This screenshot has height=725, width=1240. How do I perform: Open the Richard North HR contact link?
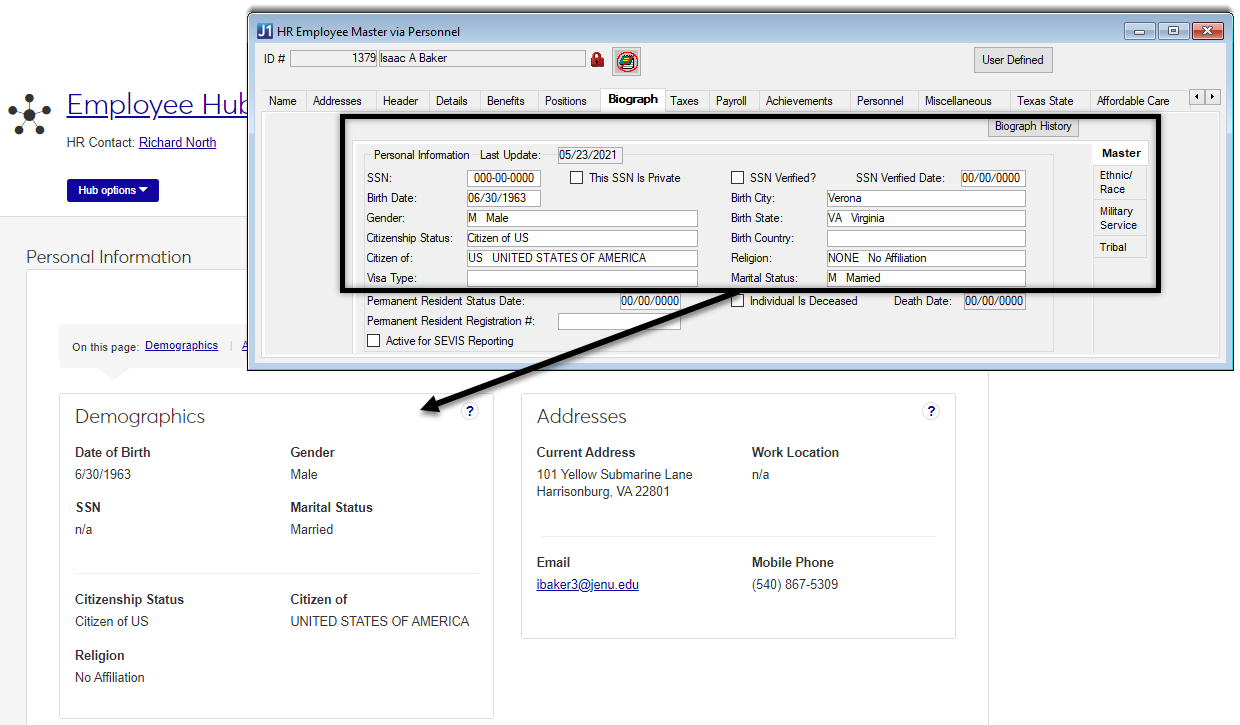(177, 143)
